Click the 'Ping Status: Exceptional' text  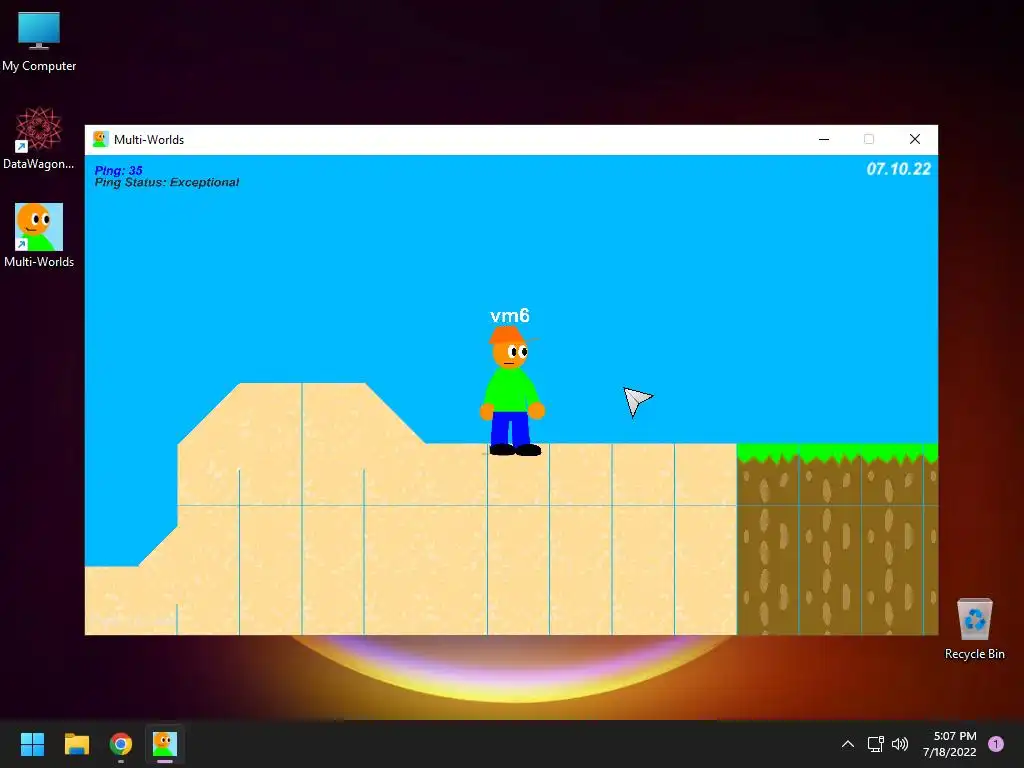[167, 182]
